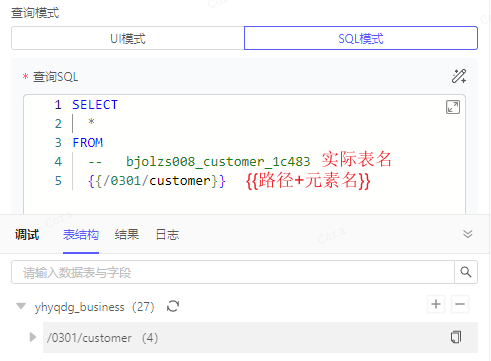Image resolution: width=491 pixels, height=361 pixels.
Task: Select SQL模式 query mode
Action: pos(361,38)
